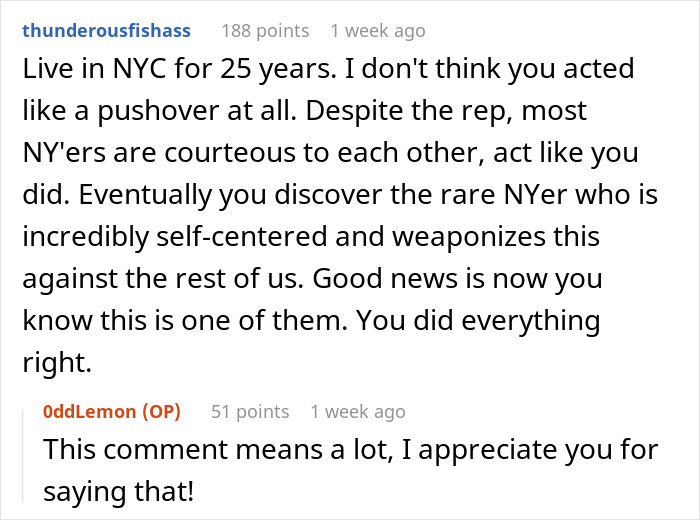Screen dimensions: 700x520
Task: Click the phrase 'Good news' in comment
Action: click(x=385, y=279)
